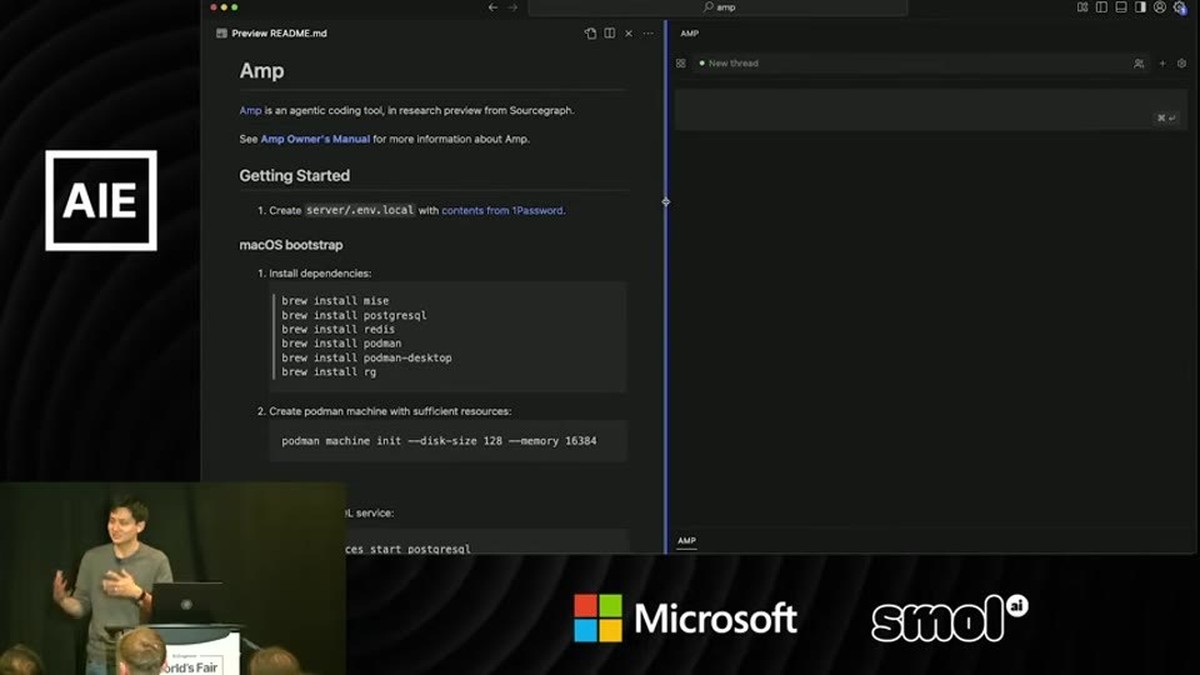This screenshot has width=1200, height=675.
Task: Open the accounts icon in title bar
Action: pyautogui.click(x=1160, y=7)
